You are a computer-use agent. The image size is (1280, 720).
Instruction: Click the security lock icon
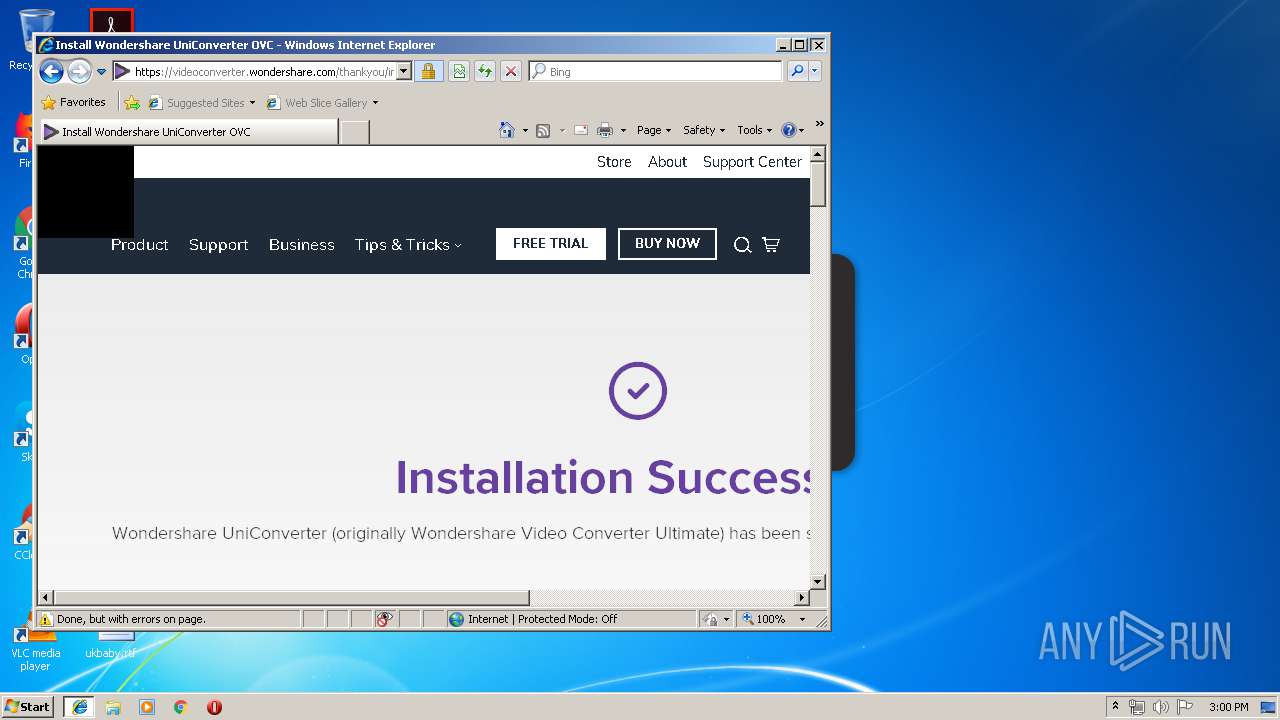[x=428, y=71]
